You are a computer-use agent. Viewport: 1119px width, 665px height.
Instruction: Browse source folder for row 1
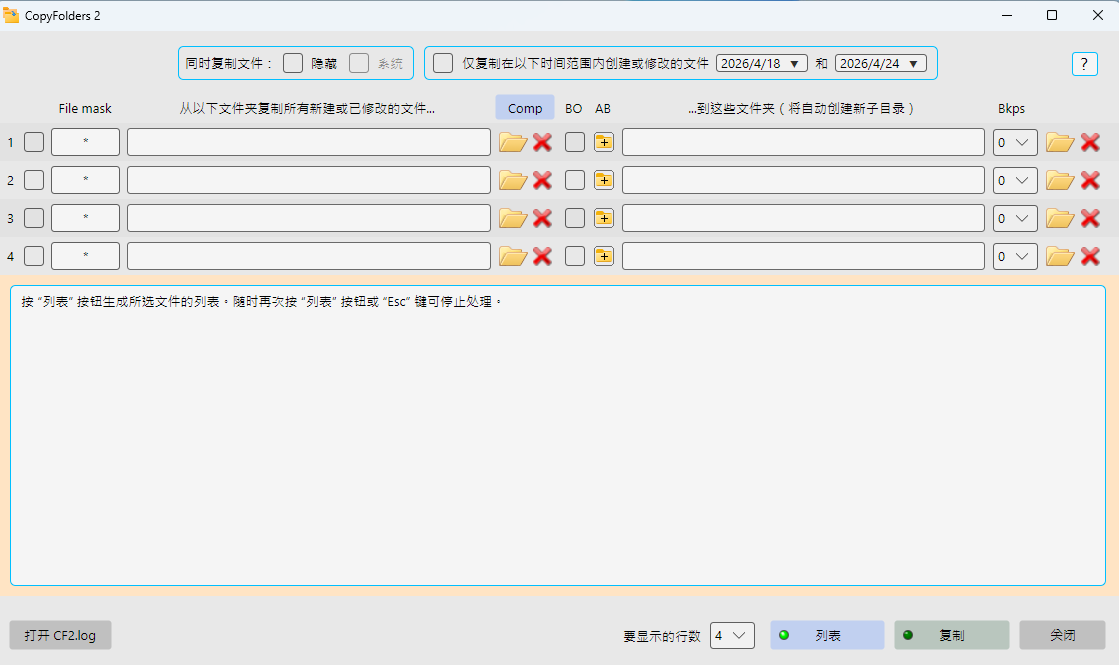tap(513, 142)
